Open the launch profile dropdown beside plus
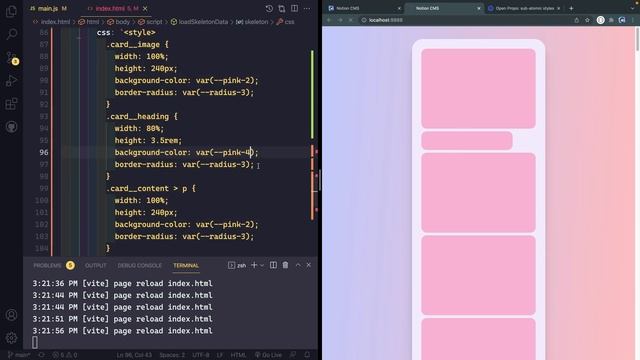Screen dimensions: 640x360 pyautogui.click(x=262, y=265)
